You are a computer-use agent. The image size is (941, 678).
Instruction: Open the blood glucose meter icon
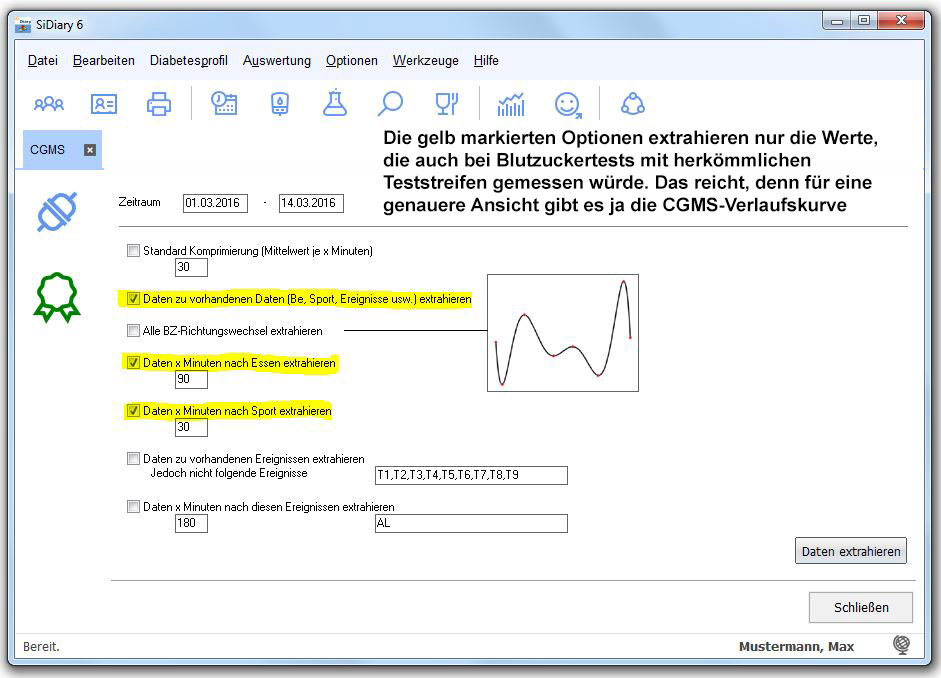click(281, 103)
